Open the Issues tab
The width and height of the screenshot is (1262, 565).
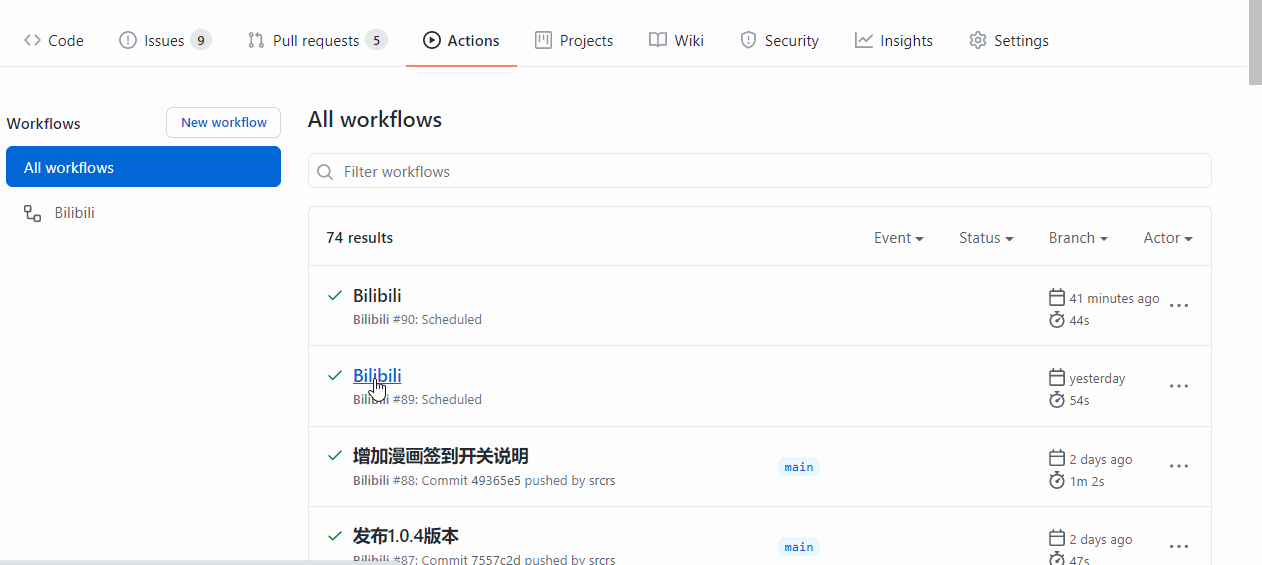point(165,41)
